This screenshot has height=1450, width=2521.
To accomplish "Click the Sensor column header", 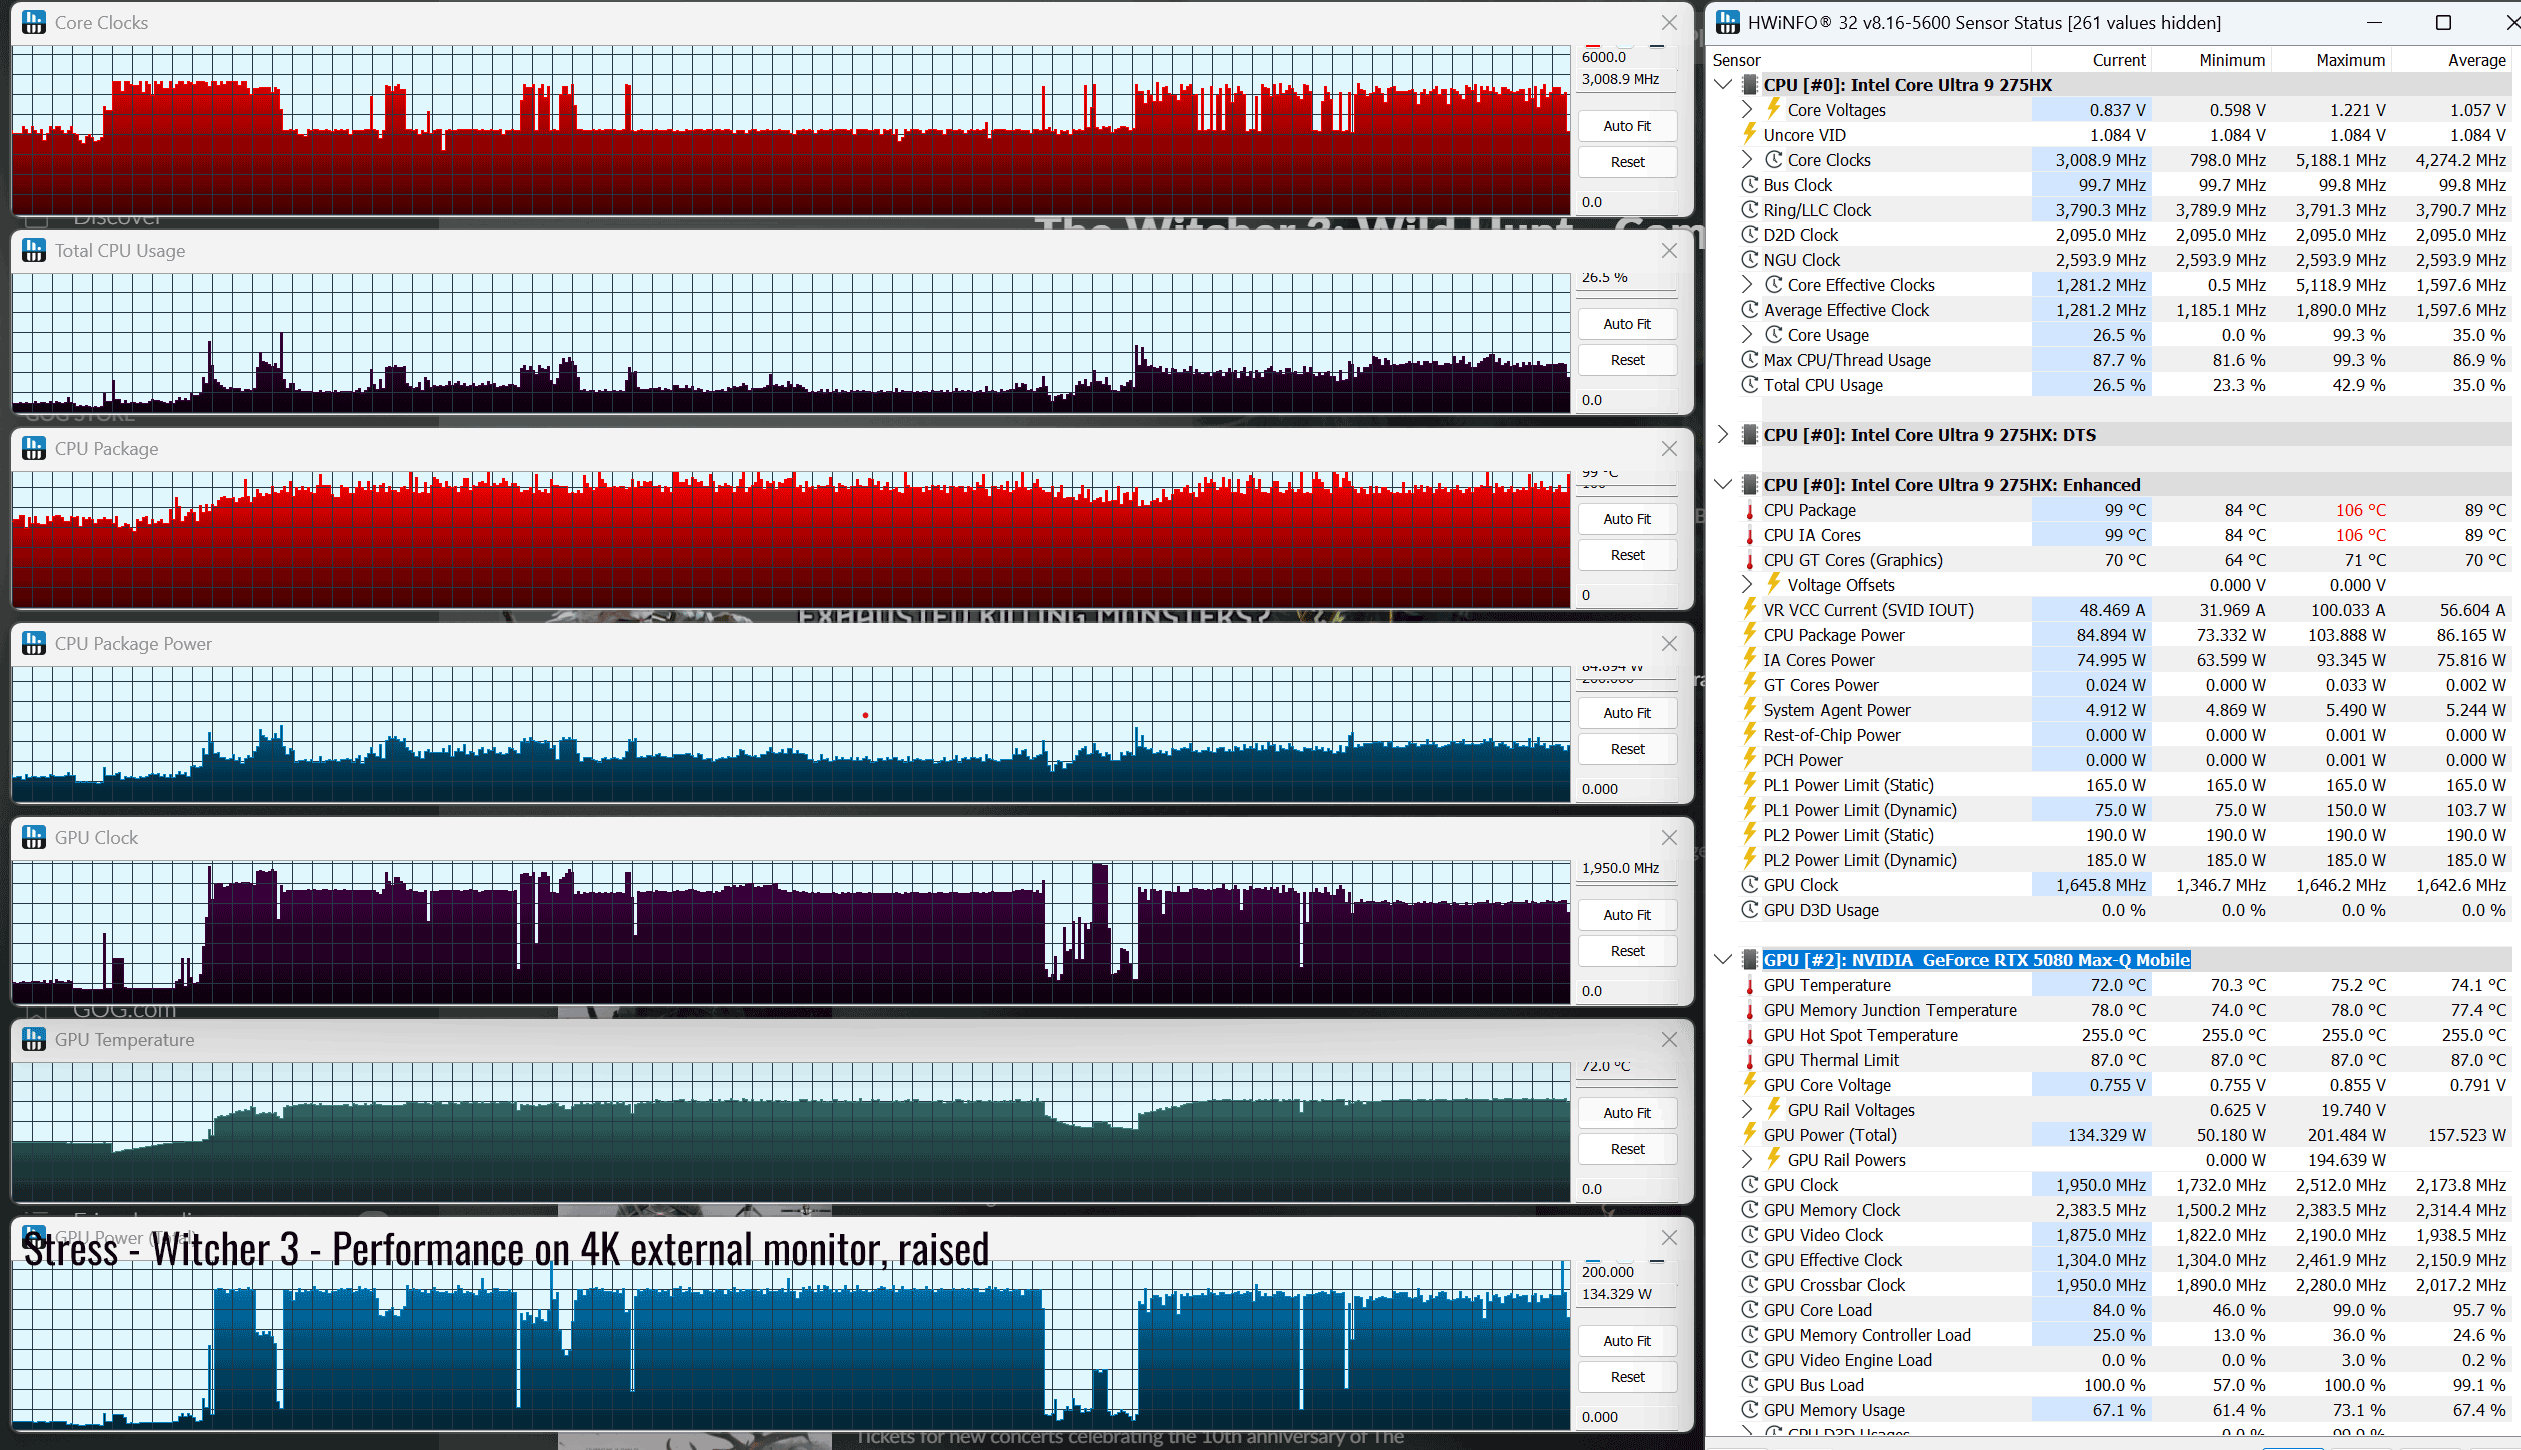I will [1870, 60].
